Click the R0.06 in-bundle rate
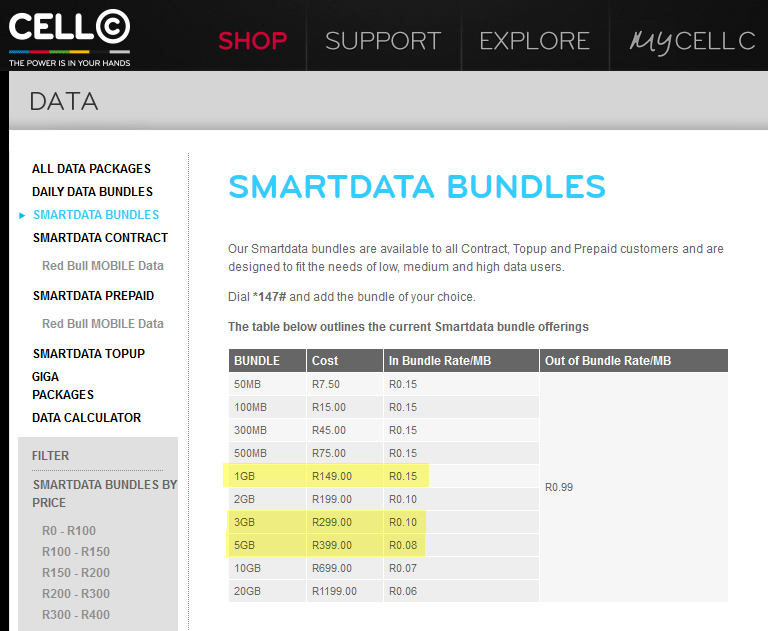This screenshot has width=768, height=631. pos(461,591)
